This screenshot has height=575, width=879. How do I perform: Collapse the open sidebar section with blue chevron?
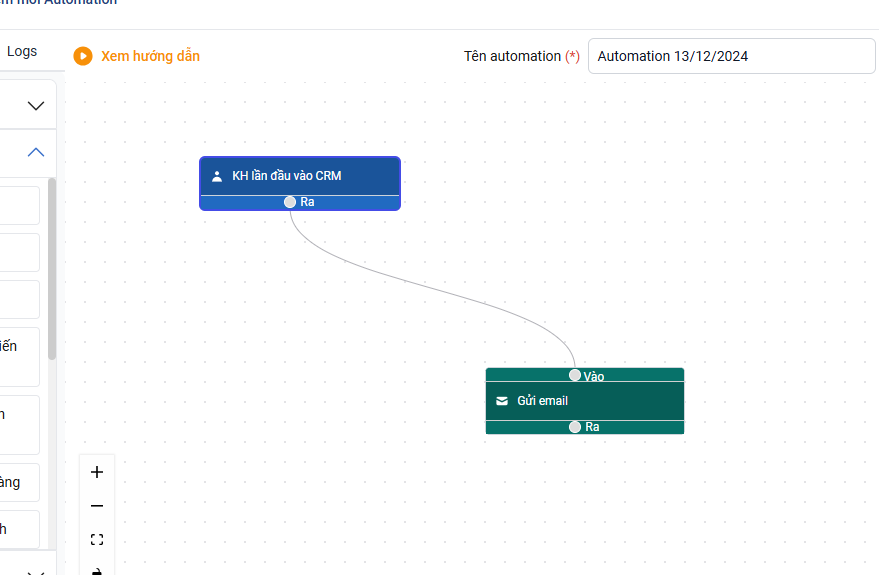(36, 153)
